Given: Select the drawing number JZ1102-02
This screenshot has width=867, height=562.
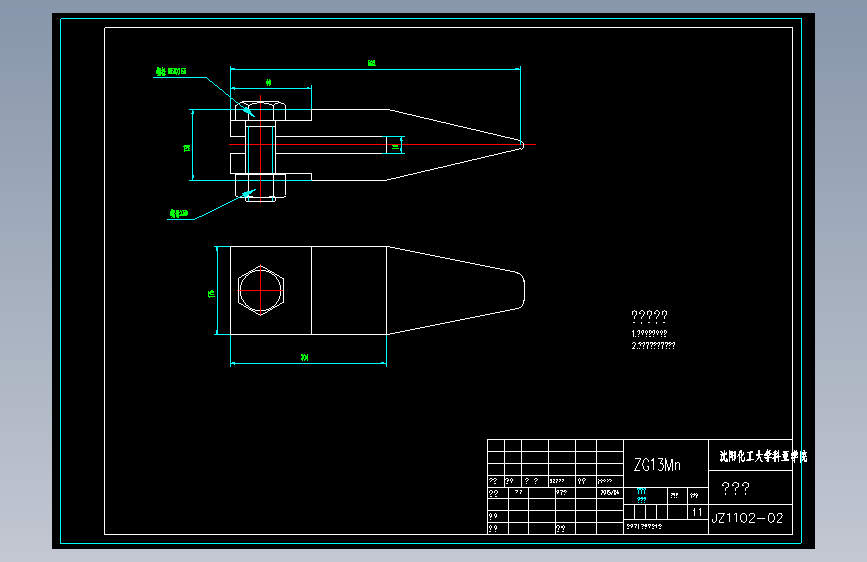Looking at the screenshot, I should (x=747, y=518).
